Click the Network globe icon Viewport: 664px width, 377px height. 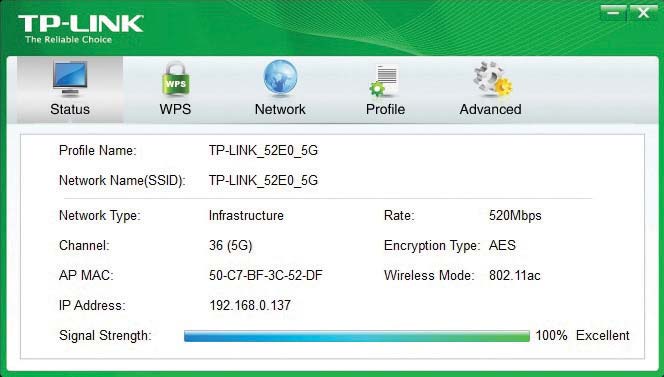pos(280,78)
